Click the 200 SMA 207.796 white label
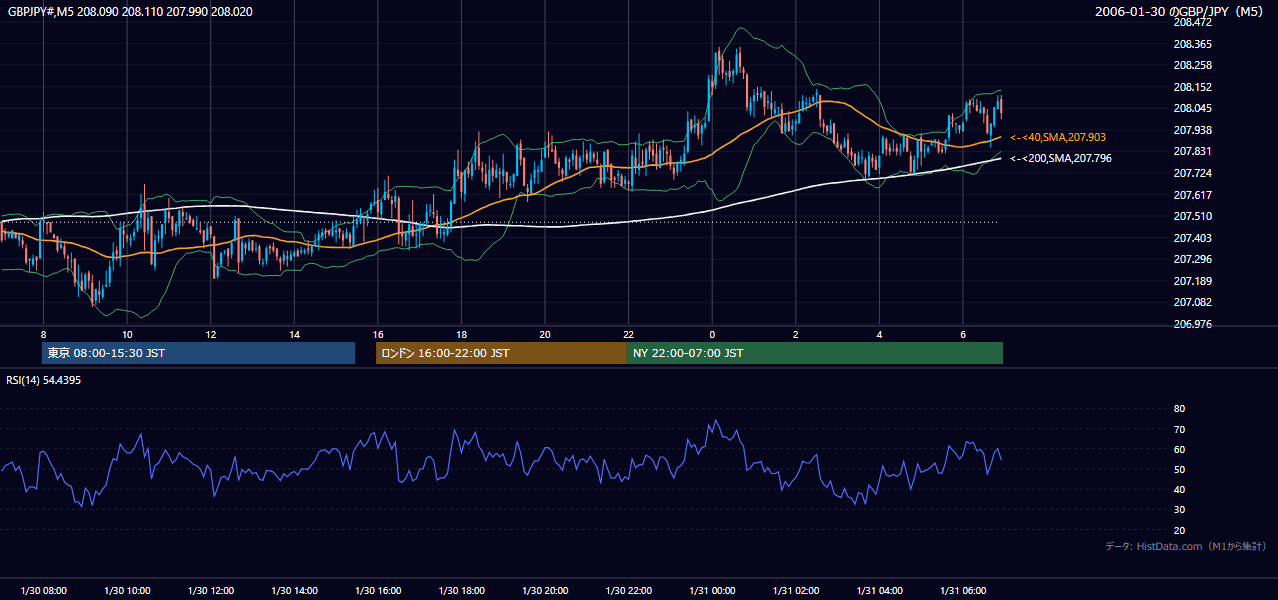The width and height of the screenshot is (1278, 600). pos(1061,158)
